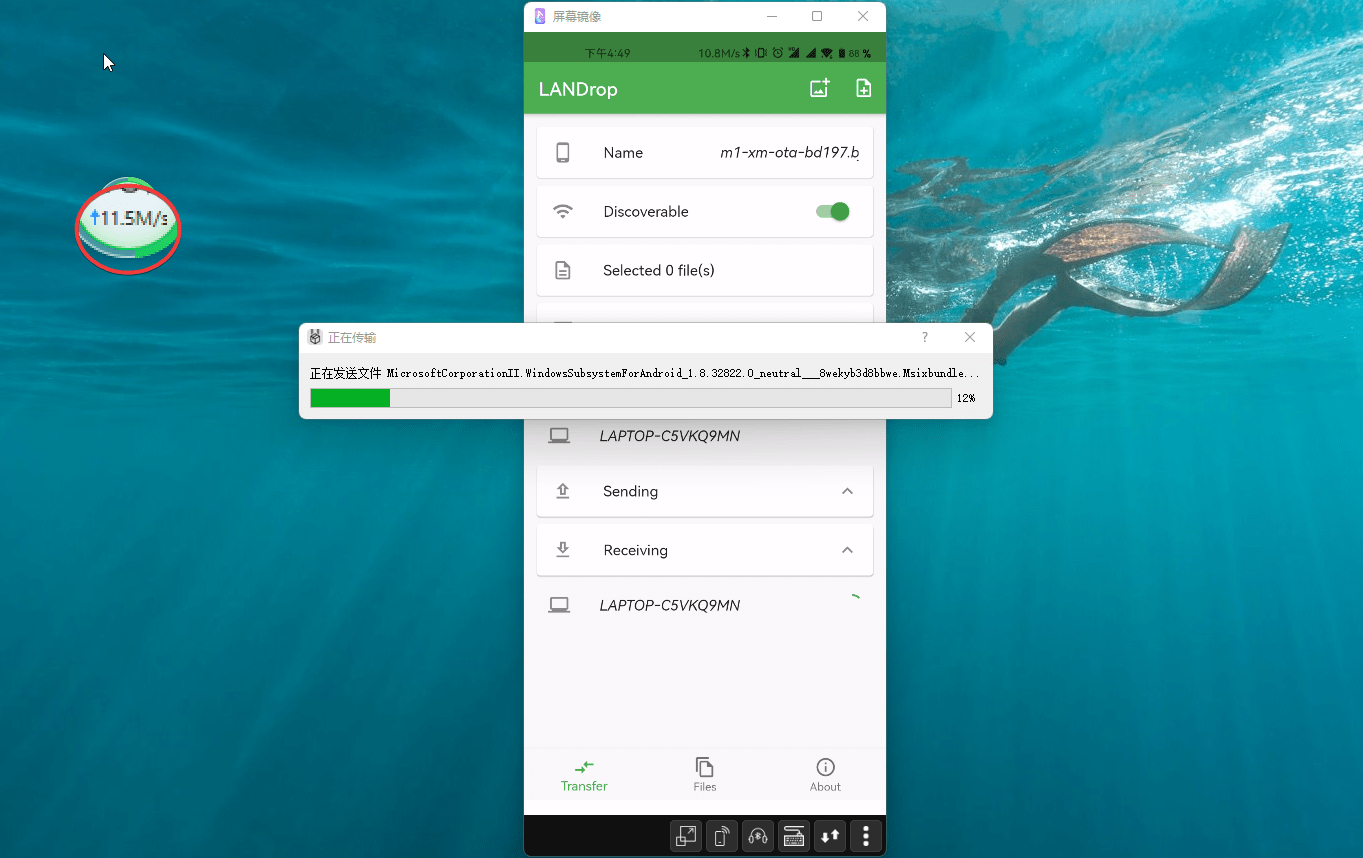
Task: Collapse the Receiving section chevron
Action: click(847, 550)
